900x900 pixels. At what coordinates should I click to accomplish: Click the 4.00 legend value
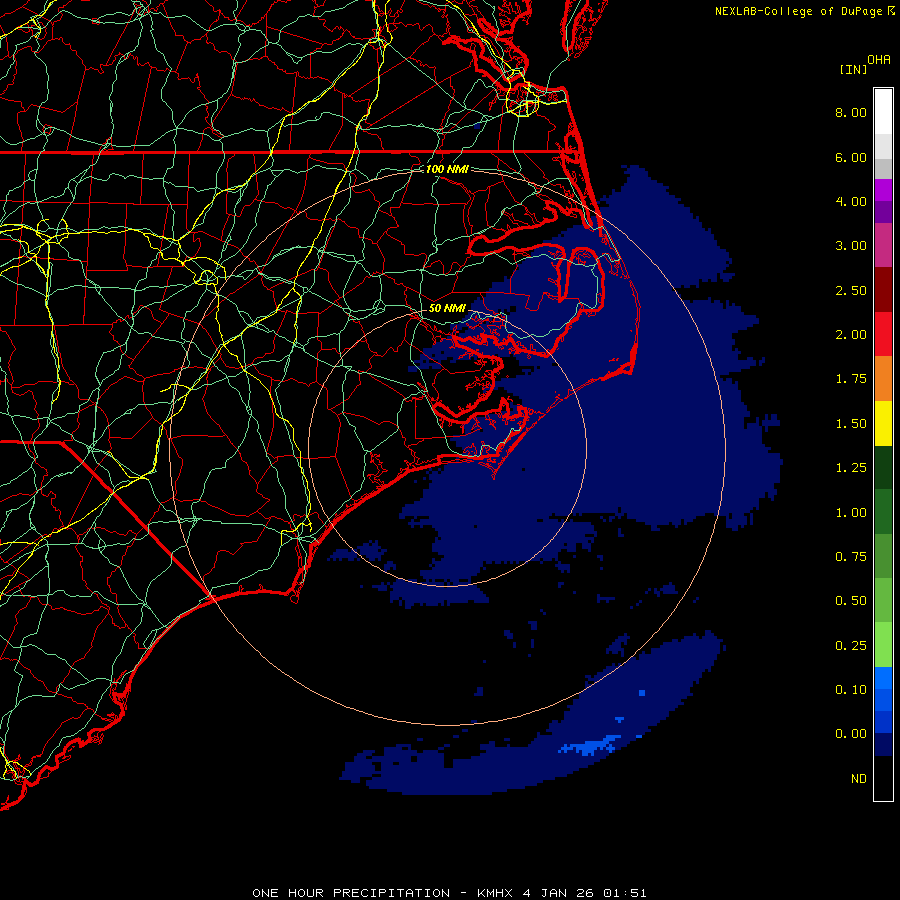tap(851, 201)
